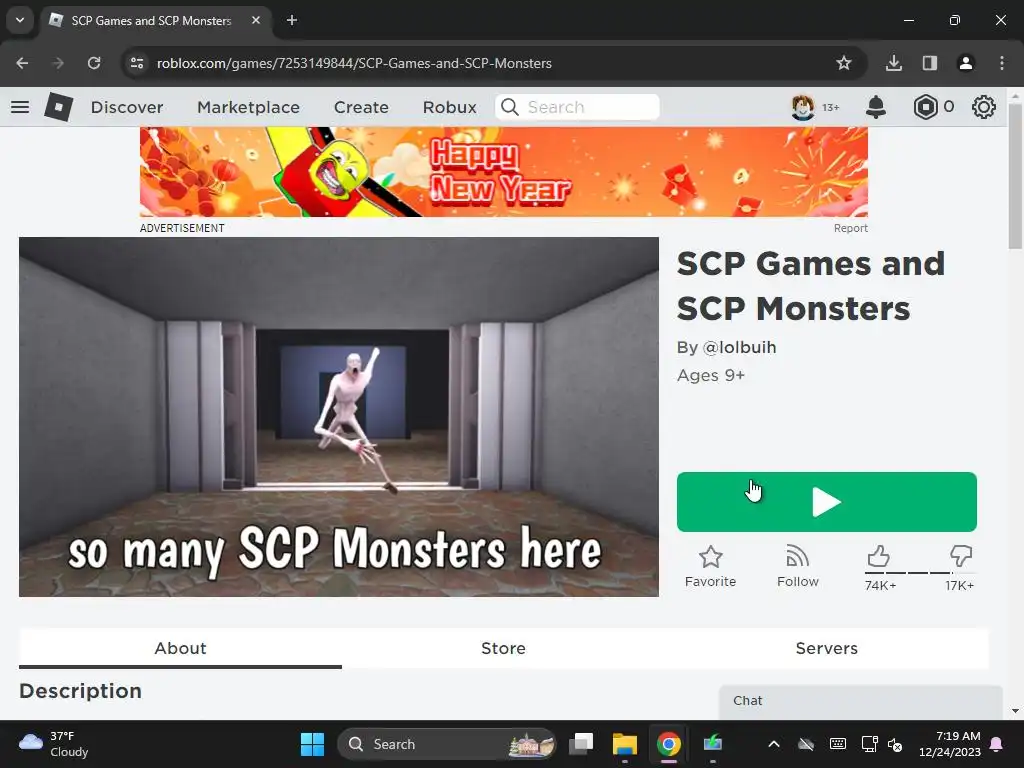Like the game with thumbs up
Viewport: 1024px width, 768px height.
878,557
